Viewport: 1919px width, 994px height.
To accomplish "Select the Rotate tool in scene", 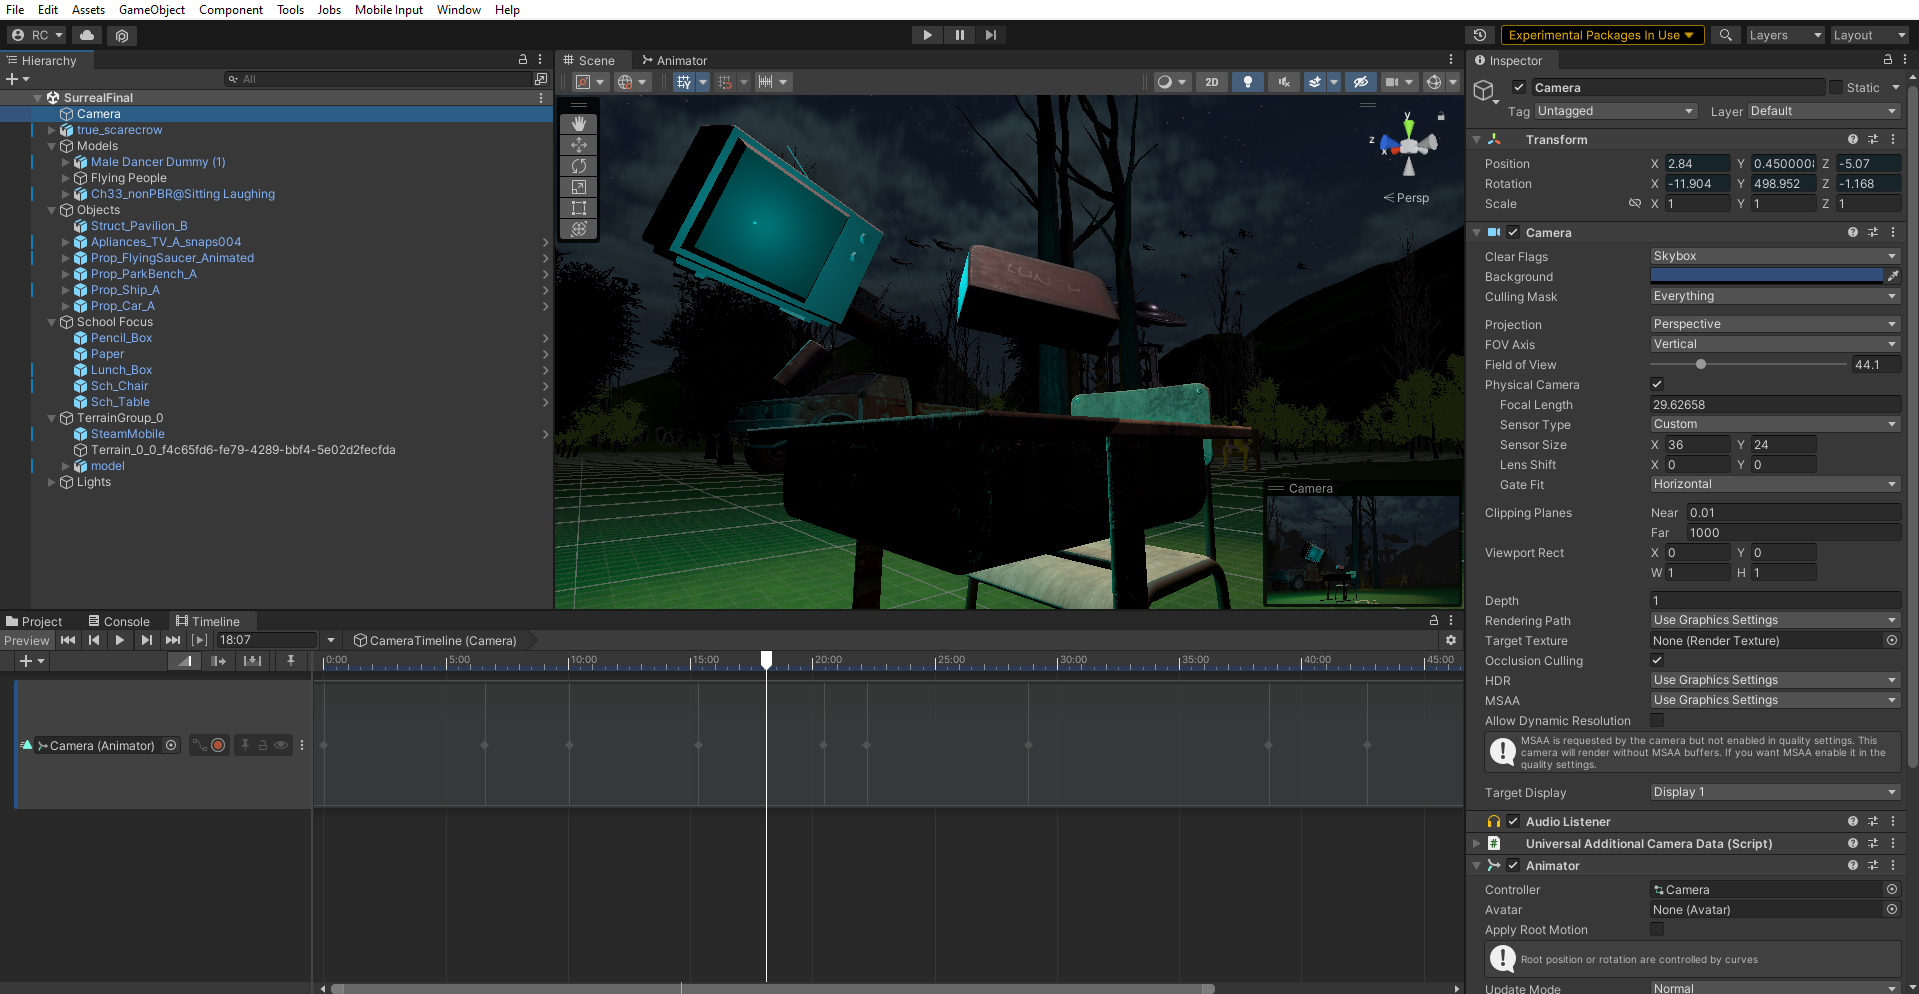I will pyautogui.click(x=578, y=166).
